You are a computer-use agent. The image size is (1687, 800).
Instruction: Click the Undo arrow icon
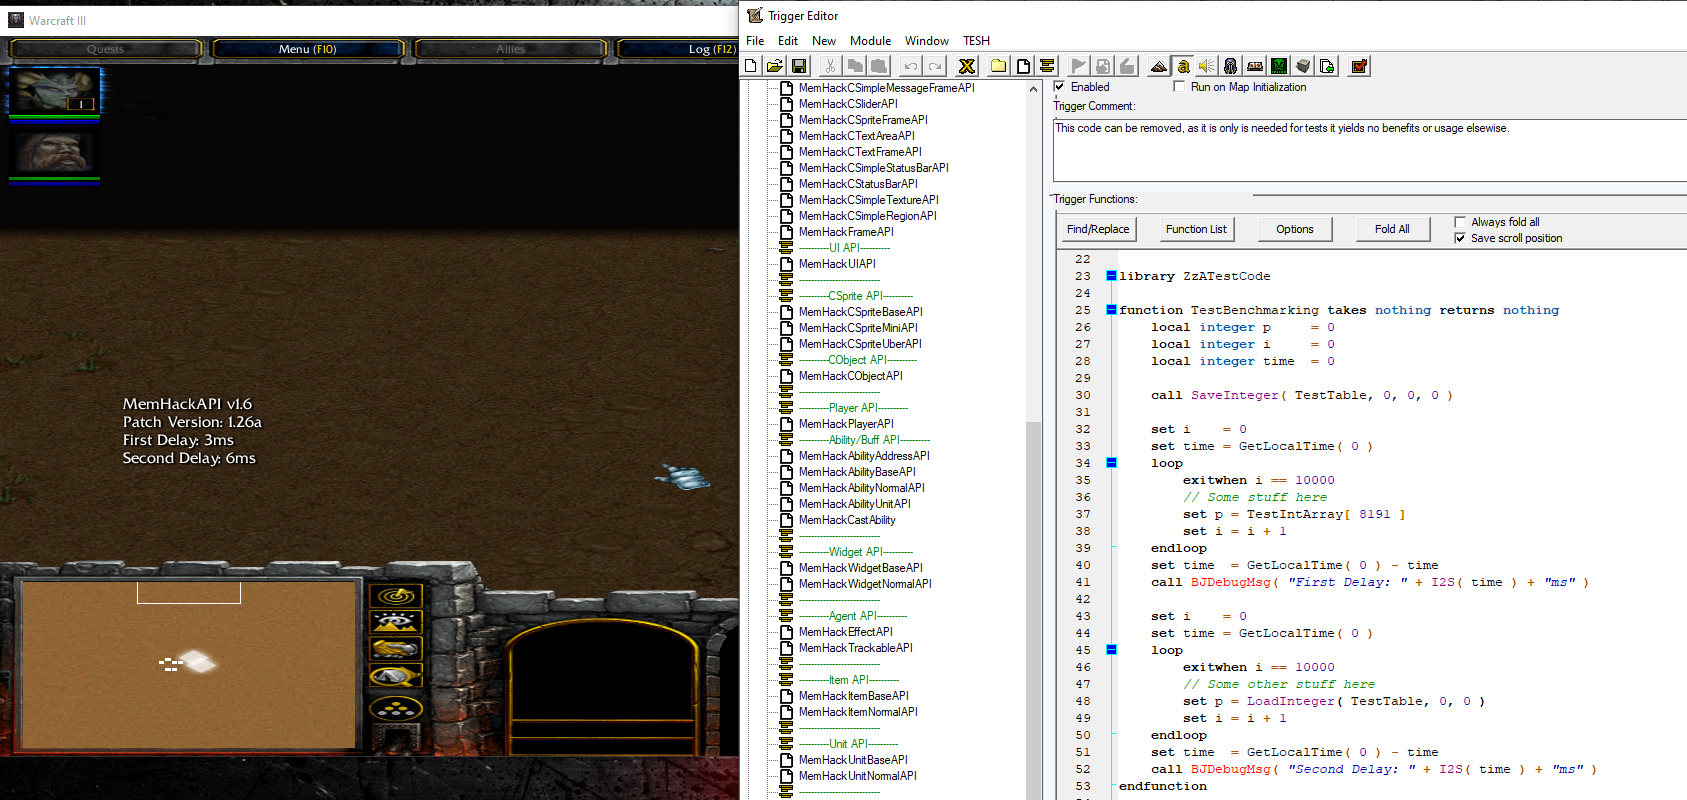point(910,66)
